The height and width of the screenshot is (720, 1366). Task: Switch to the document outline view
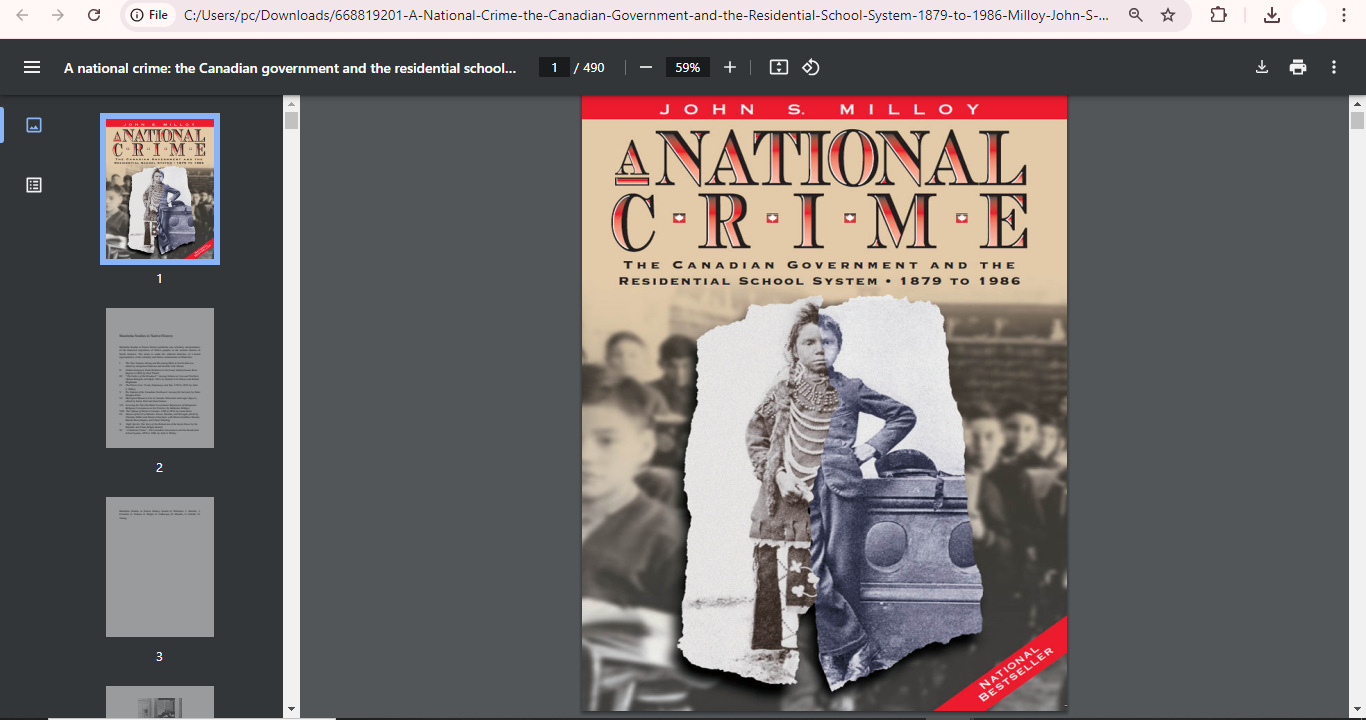[34, 185]
